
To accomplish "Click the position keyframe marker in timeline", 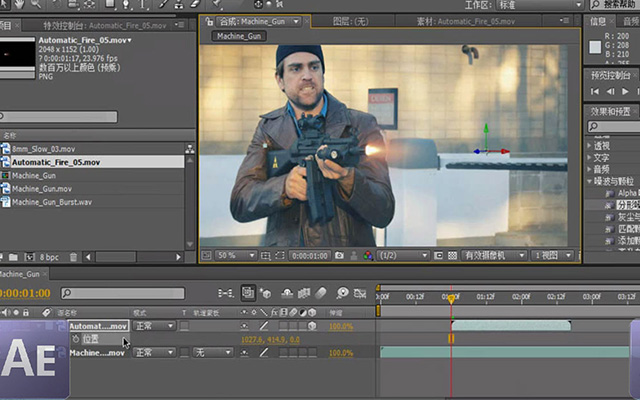I will [x=451, y=338].
